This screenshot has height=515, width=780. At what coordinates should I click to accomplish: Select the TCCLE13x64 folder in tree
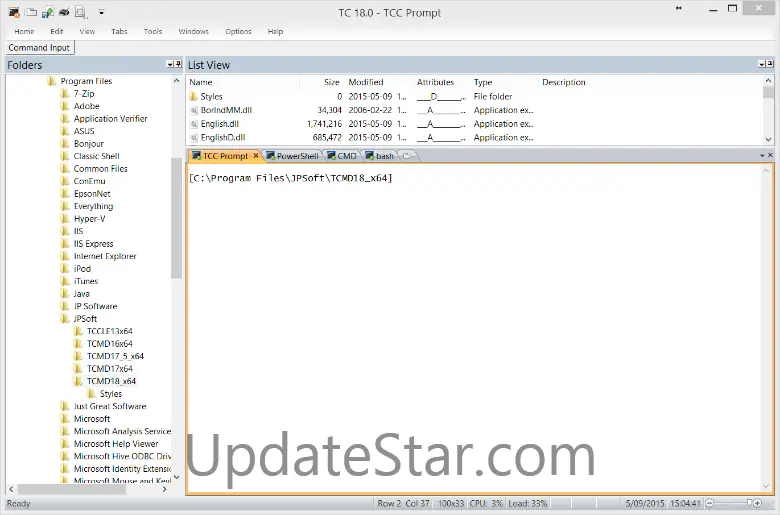(x=109, y=331)
